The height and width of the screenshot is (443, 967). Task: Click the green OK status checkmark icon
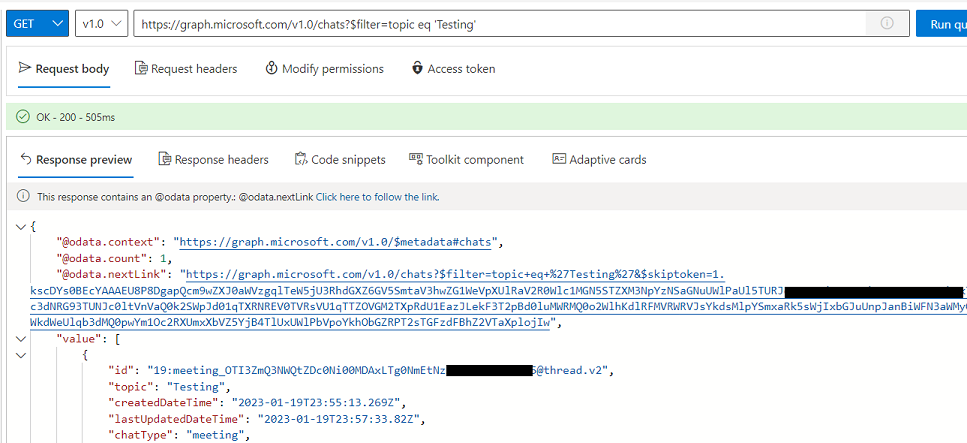tap(23, 117)
